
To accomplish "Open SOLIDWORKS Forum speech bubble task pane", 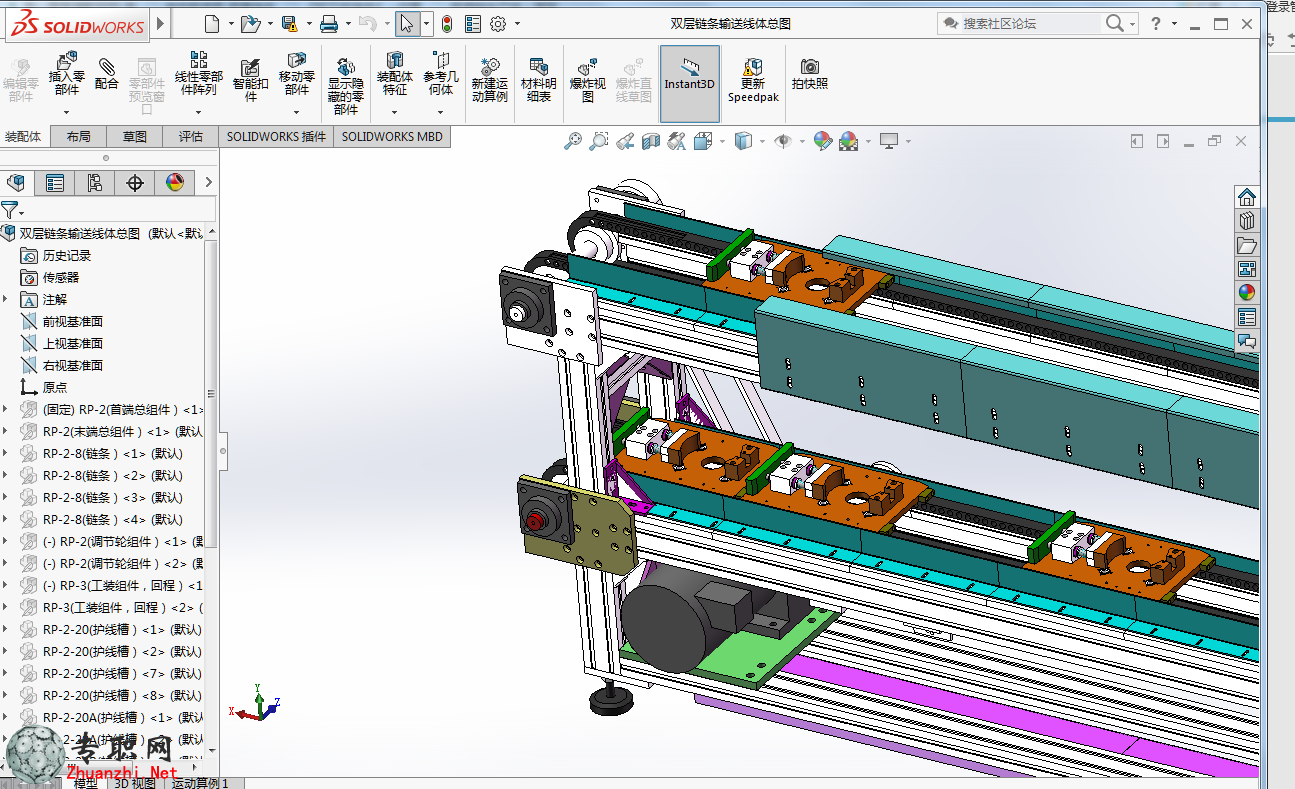I will click(1246, 341).
